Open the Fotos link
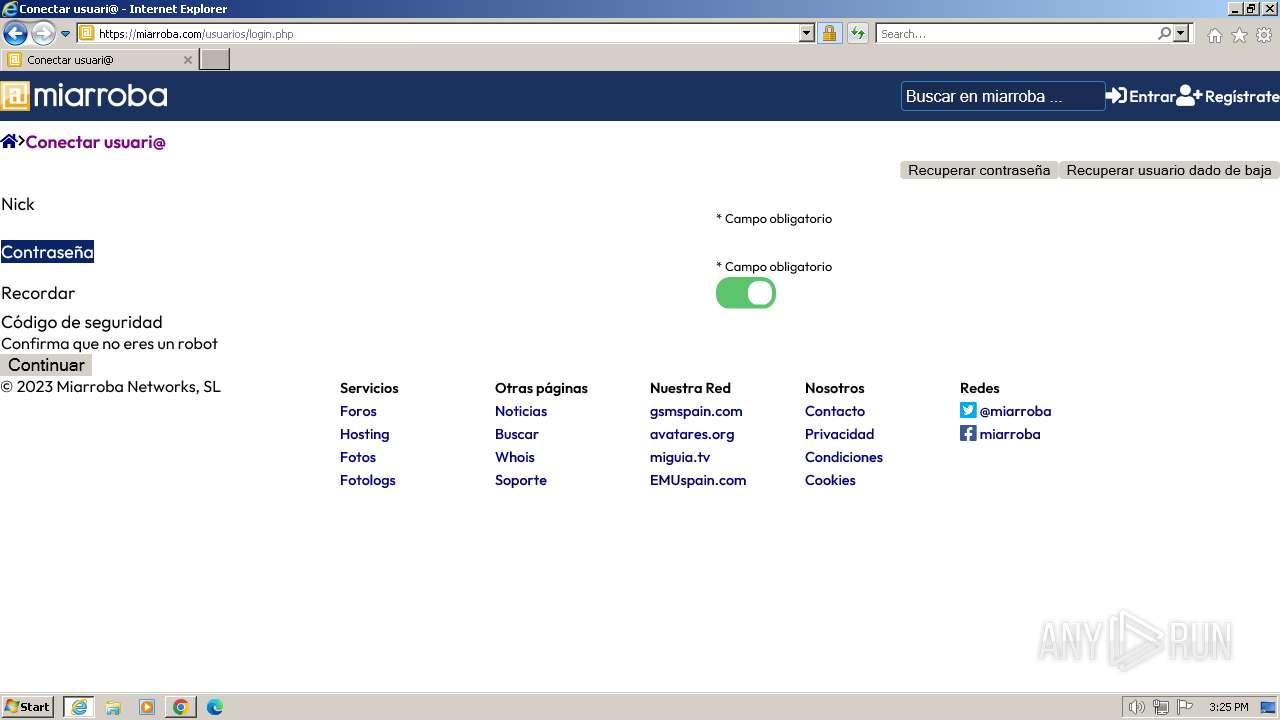The image size is (1280, 720). pos(358,457)
